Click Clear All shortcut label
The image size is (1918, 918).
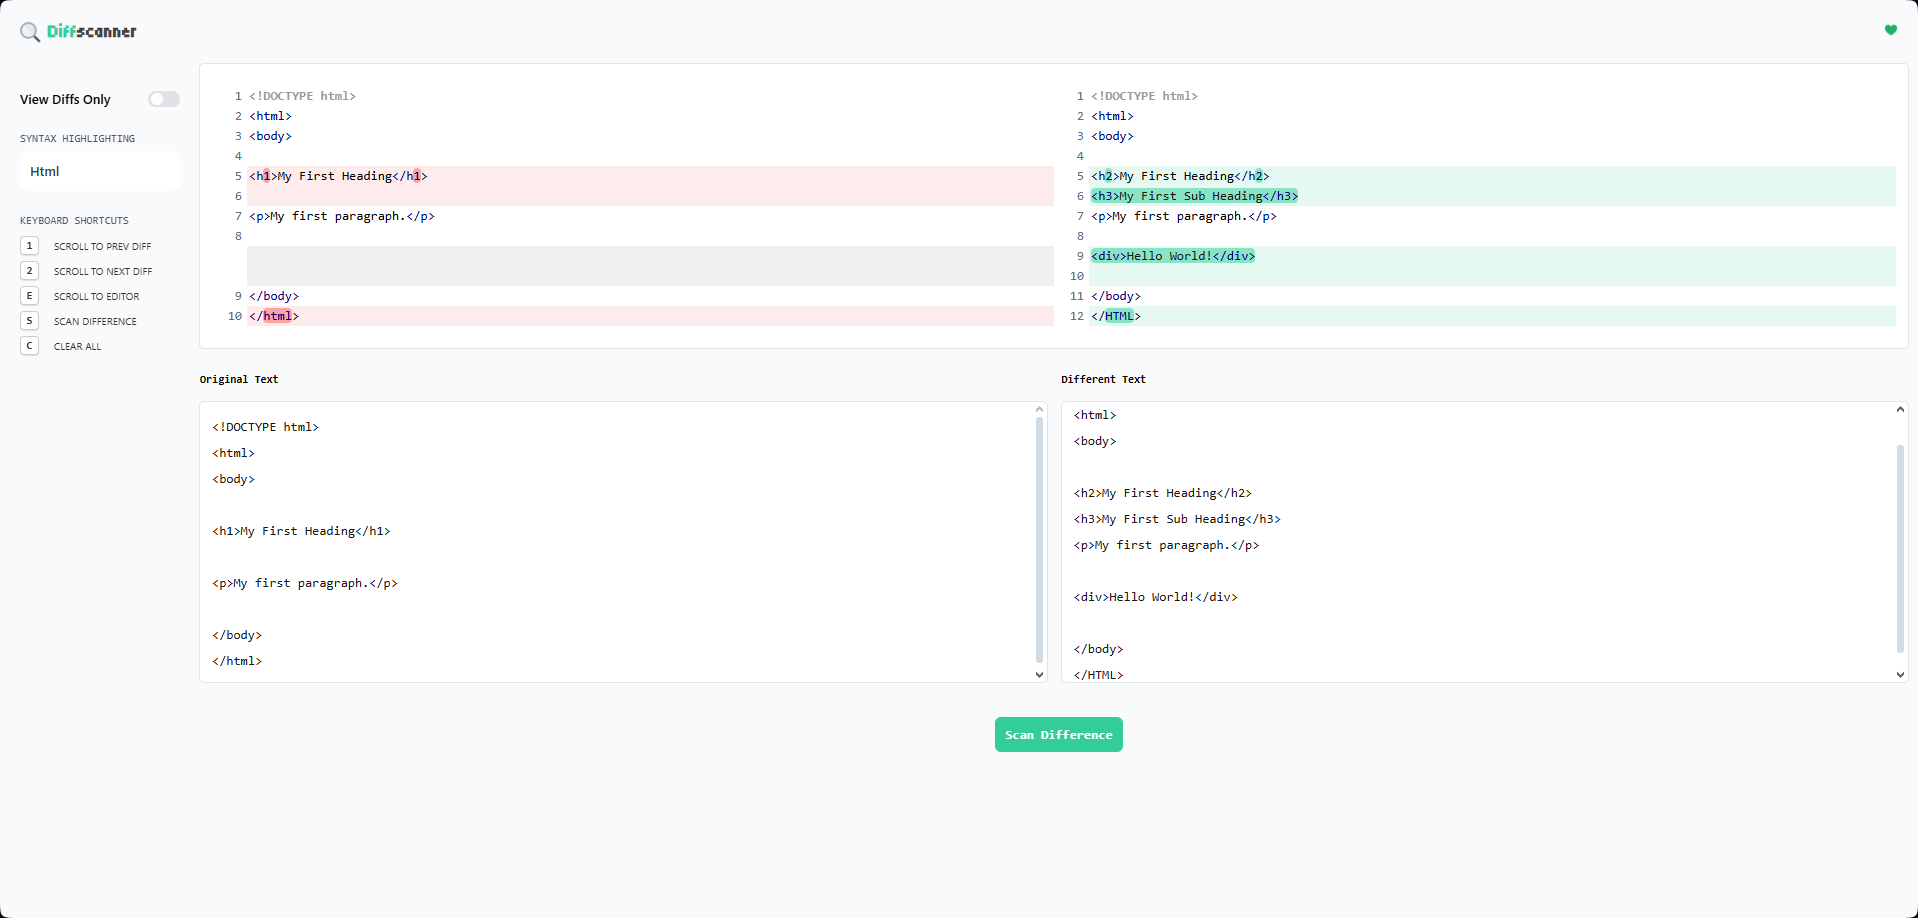(x=77, y=347)
